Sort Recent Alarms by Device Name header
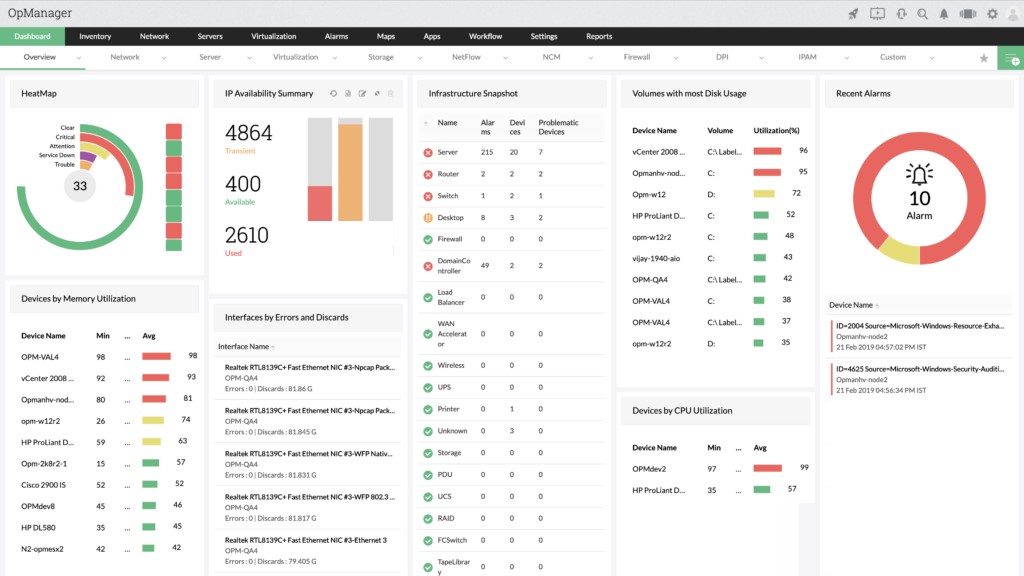This screenshot has height=576, width=1024. click(850, 305)
